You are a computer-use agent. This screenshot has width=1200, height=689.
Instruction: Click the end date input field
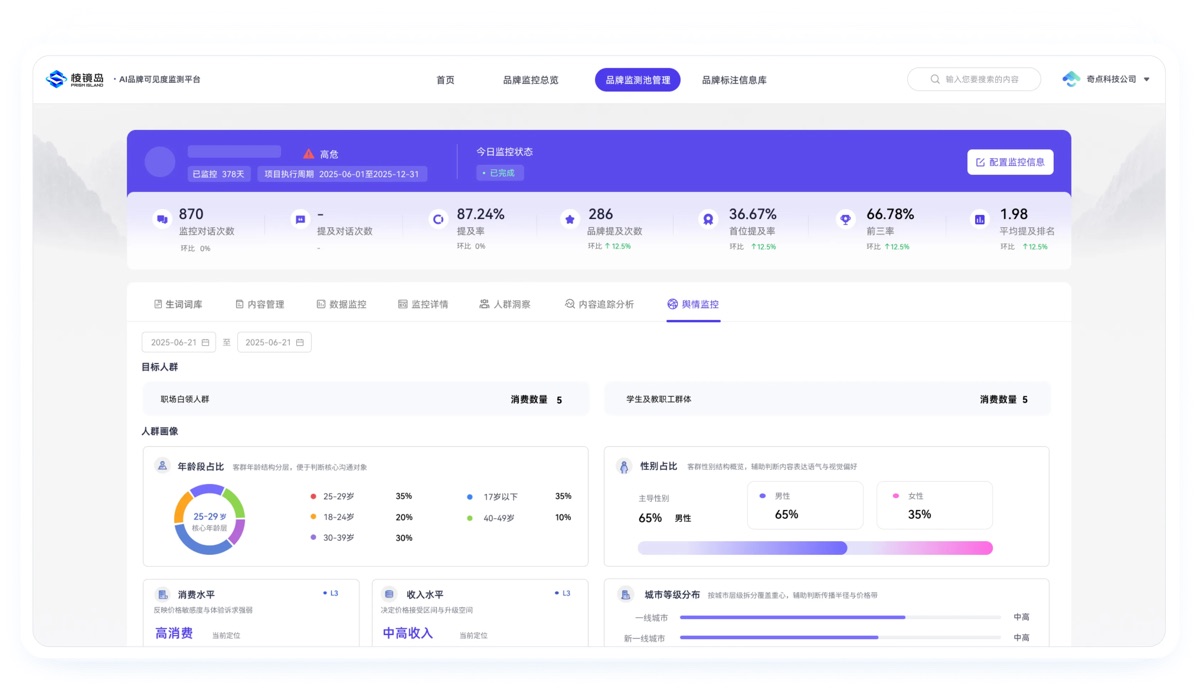pos(274,342)
